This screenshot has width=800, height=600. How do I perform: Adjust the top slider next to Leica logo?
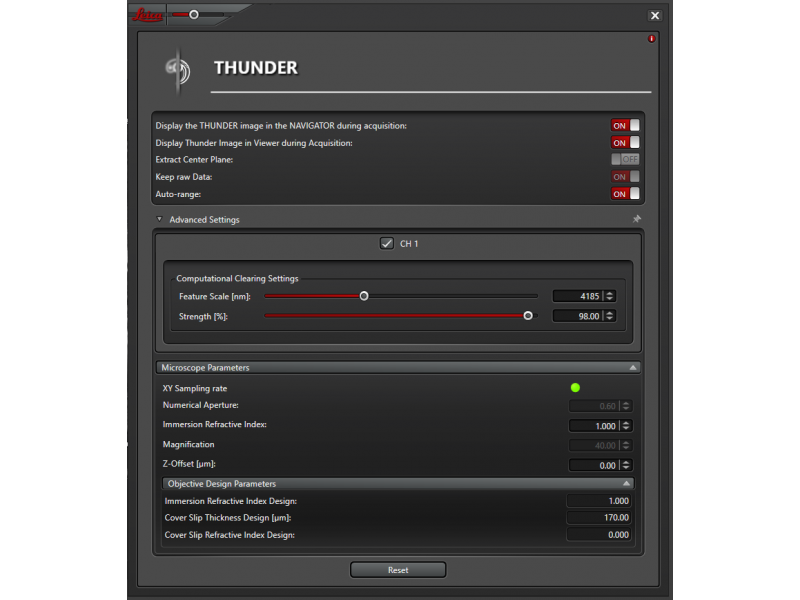coord(194,14)
